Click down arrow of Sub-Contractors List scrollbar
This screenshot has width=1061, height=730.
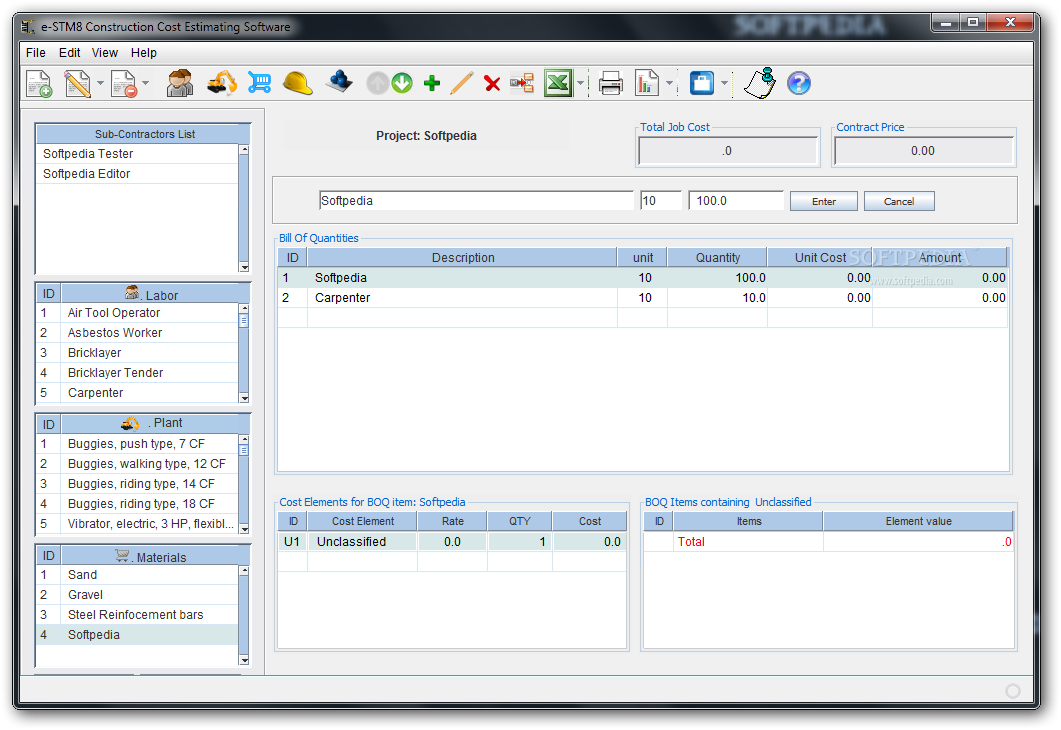click(244, 267)
